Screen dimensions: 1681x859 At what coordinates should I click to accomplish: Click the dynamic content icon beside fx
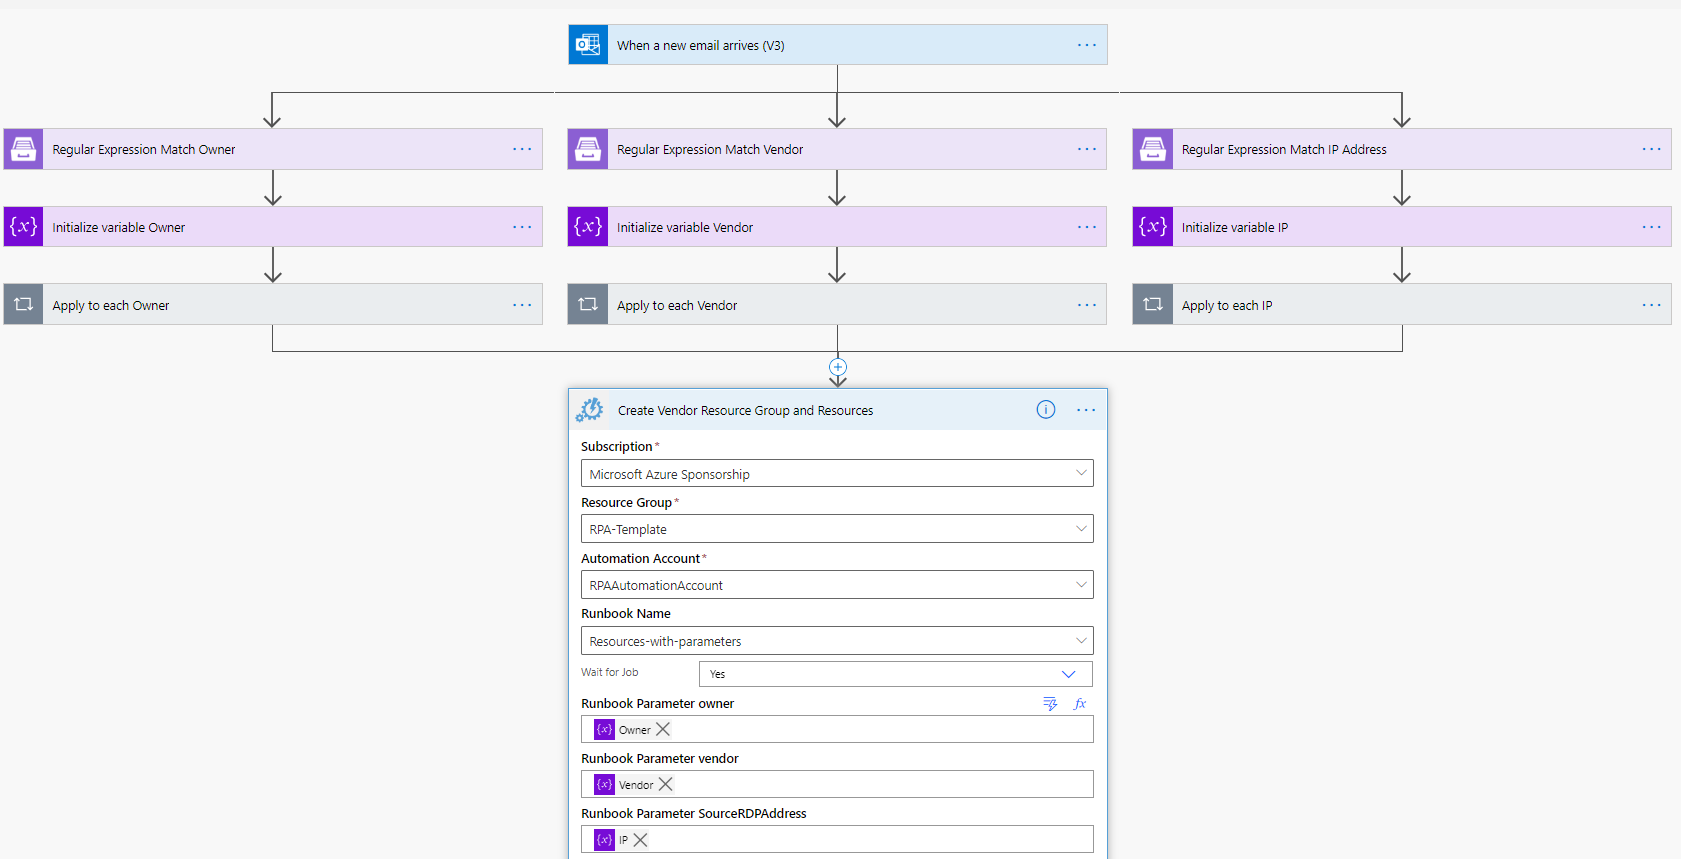(x=1049, y=704)
